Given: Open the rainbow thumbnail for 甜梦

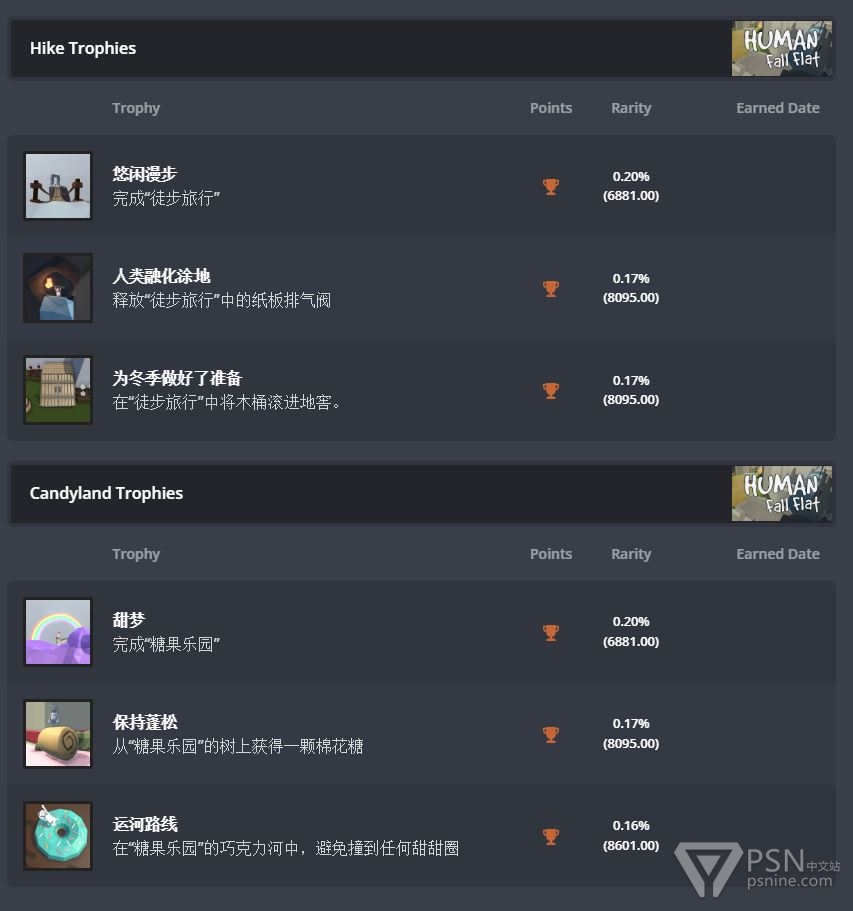Looking at the screenshot, I should (x=58, y=632).
